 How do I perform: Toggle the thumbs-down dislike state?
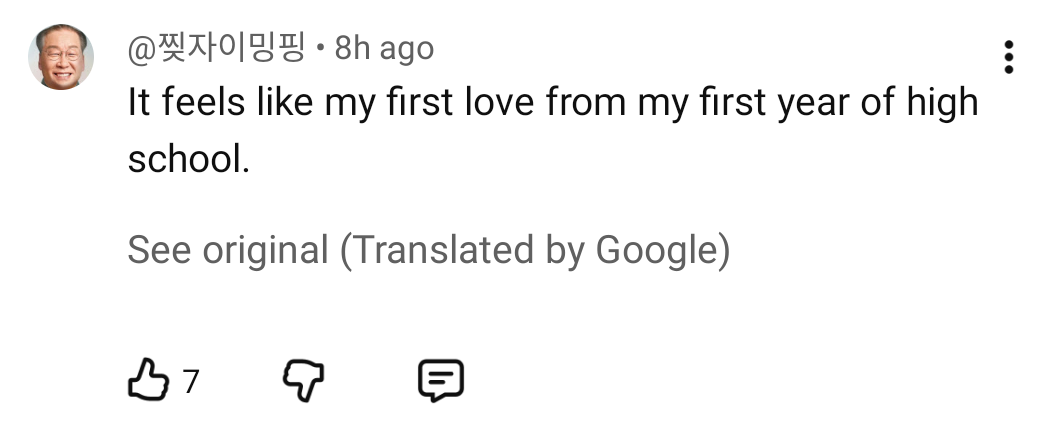(303, 381)
